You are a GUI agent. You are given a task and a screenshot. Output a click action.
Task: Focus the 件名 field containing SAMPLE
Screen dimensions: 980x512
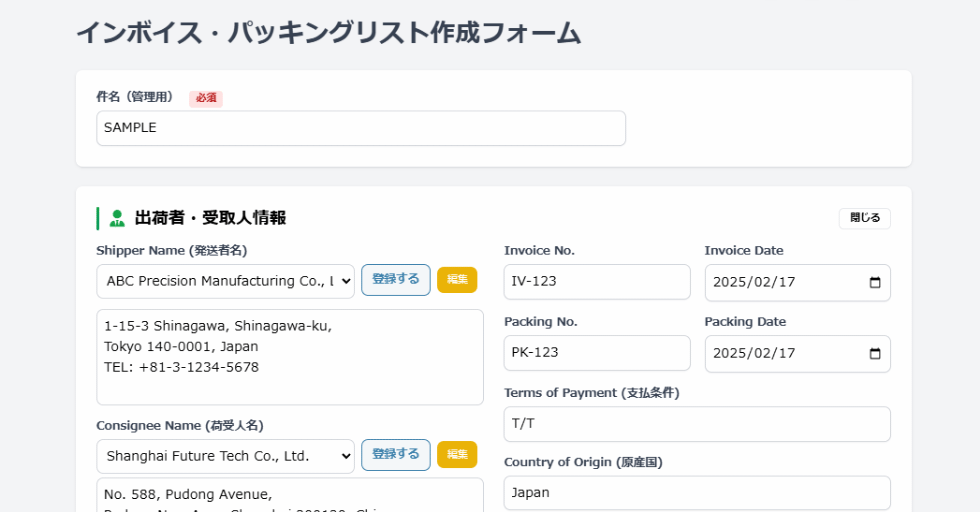360,128
